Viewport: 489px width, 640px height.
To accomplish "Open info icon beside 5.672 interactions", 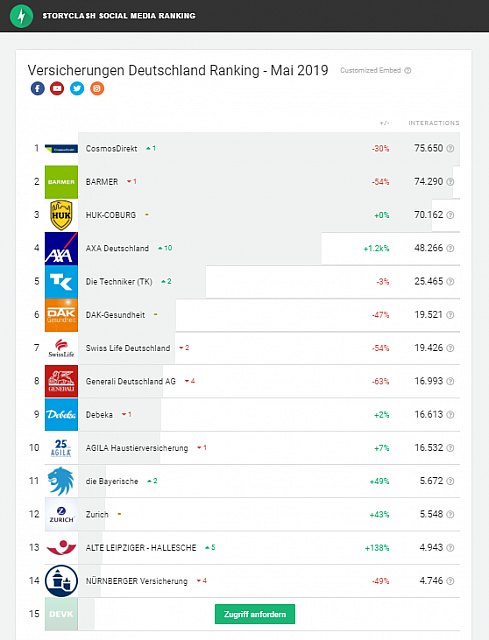I will tap(450, 481).
